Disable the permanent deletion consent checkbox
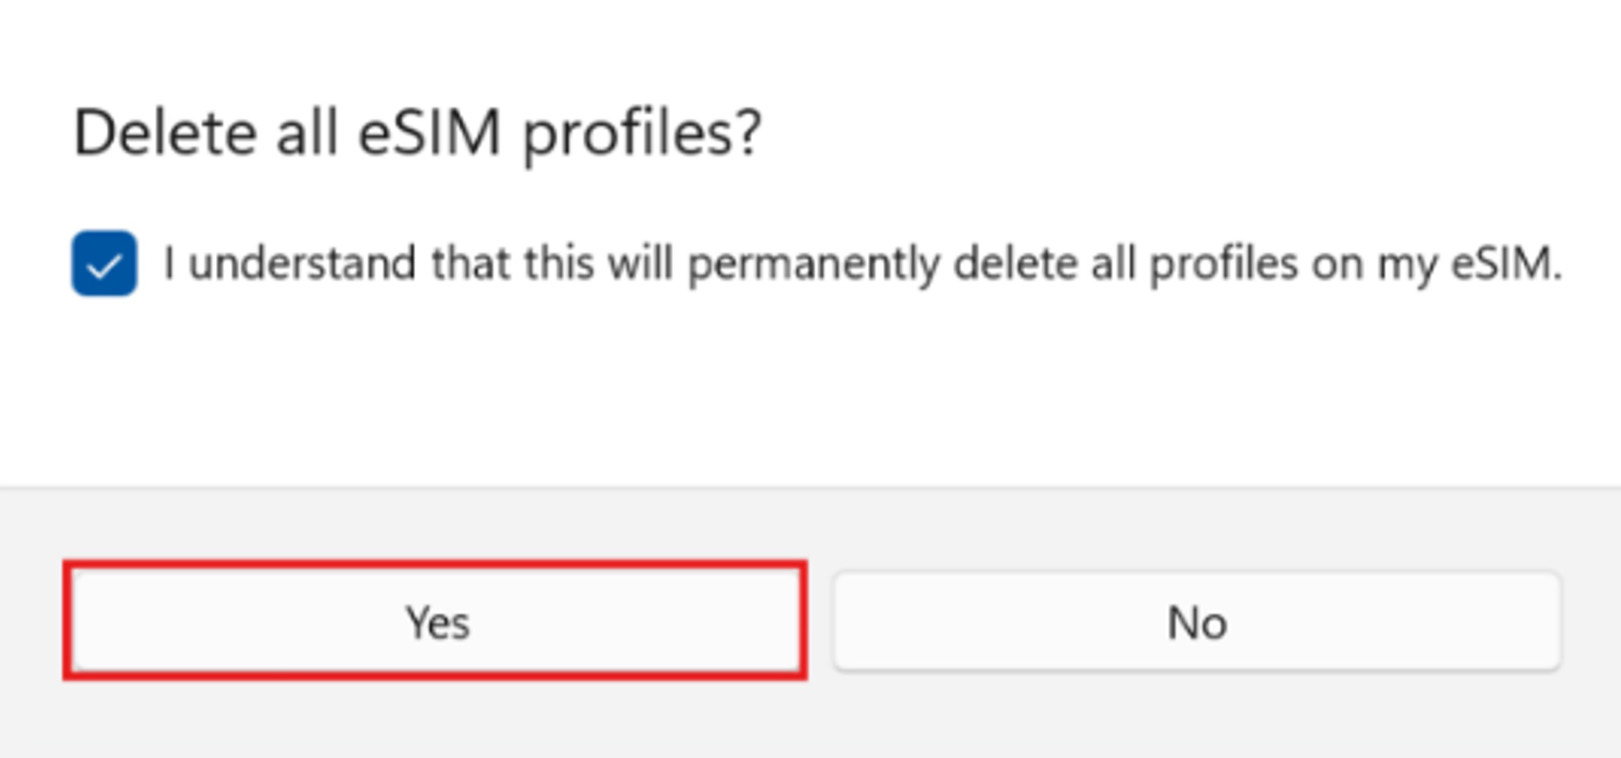1621x758 pixels. (104, 264)
